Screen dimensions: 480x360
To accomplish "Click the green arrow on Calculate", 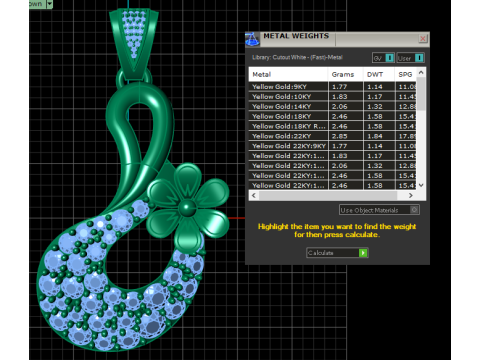I will (x=363, y=253).
